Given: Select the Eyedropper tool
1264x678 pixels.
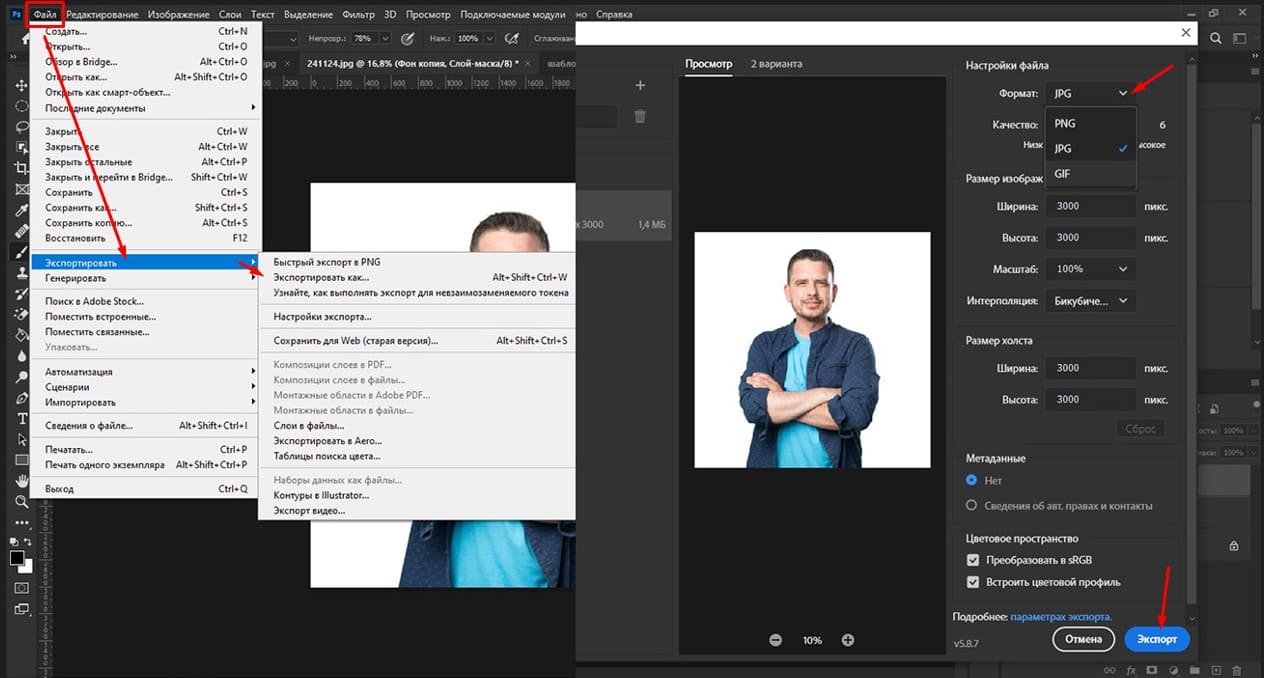Looking at the screenshot, I should 21,211.
